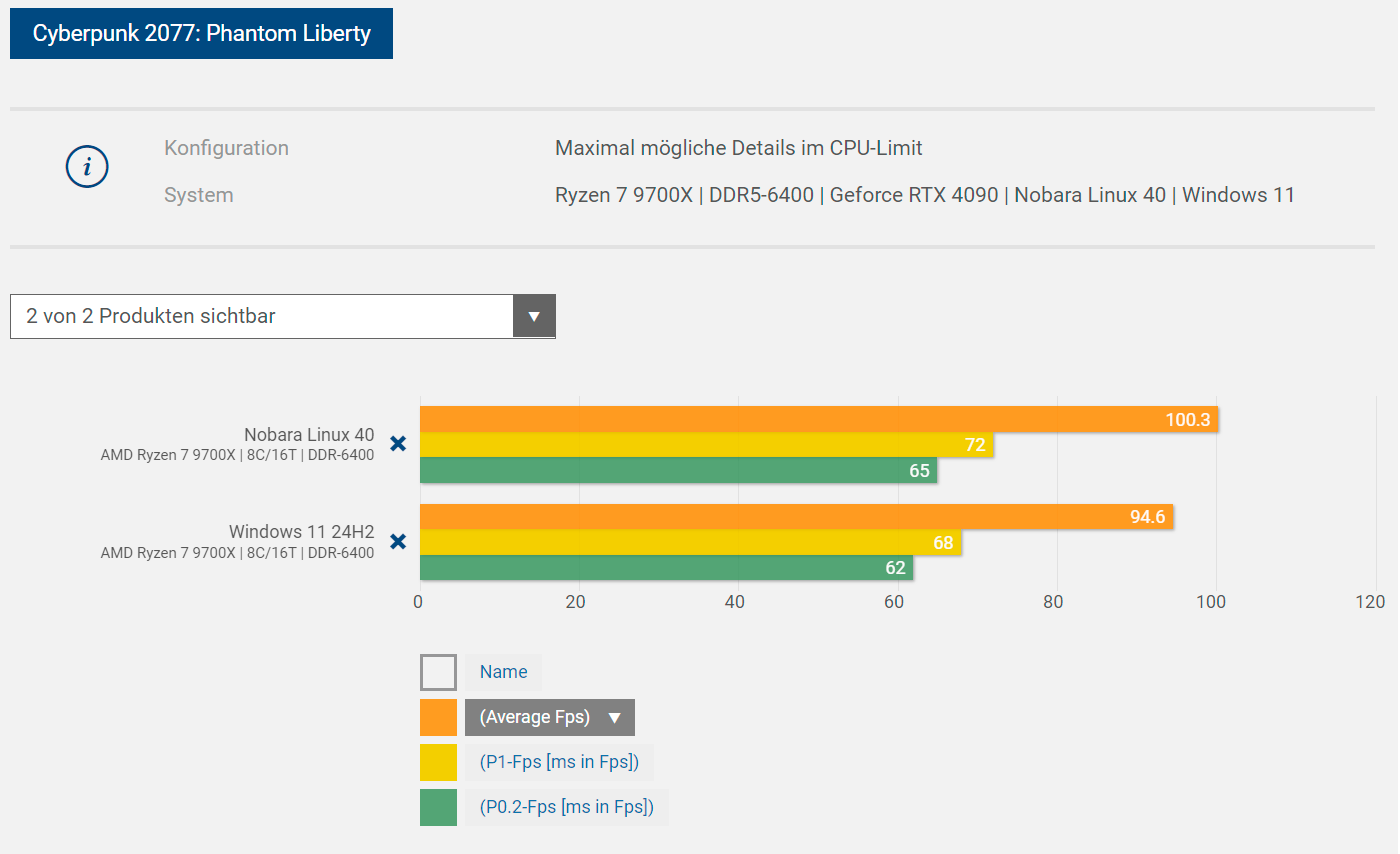Toggle the Name legend checkbox
Screen dimensions: 1400x854
click(438, 672)
